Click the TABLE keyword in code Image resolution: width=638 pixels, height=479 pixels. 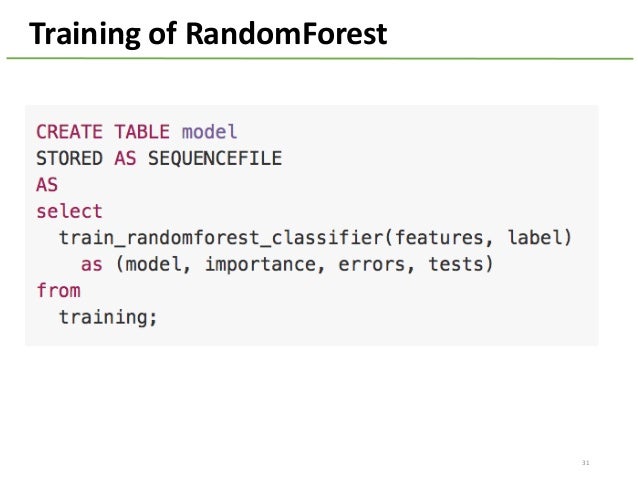tap(142, 132)
